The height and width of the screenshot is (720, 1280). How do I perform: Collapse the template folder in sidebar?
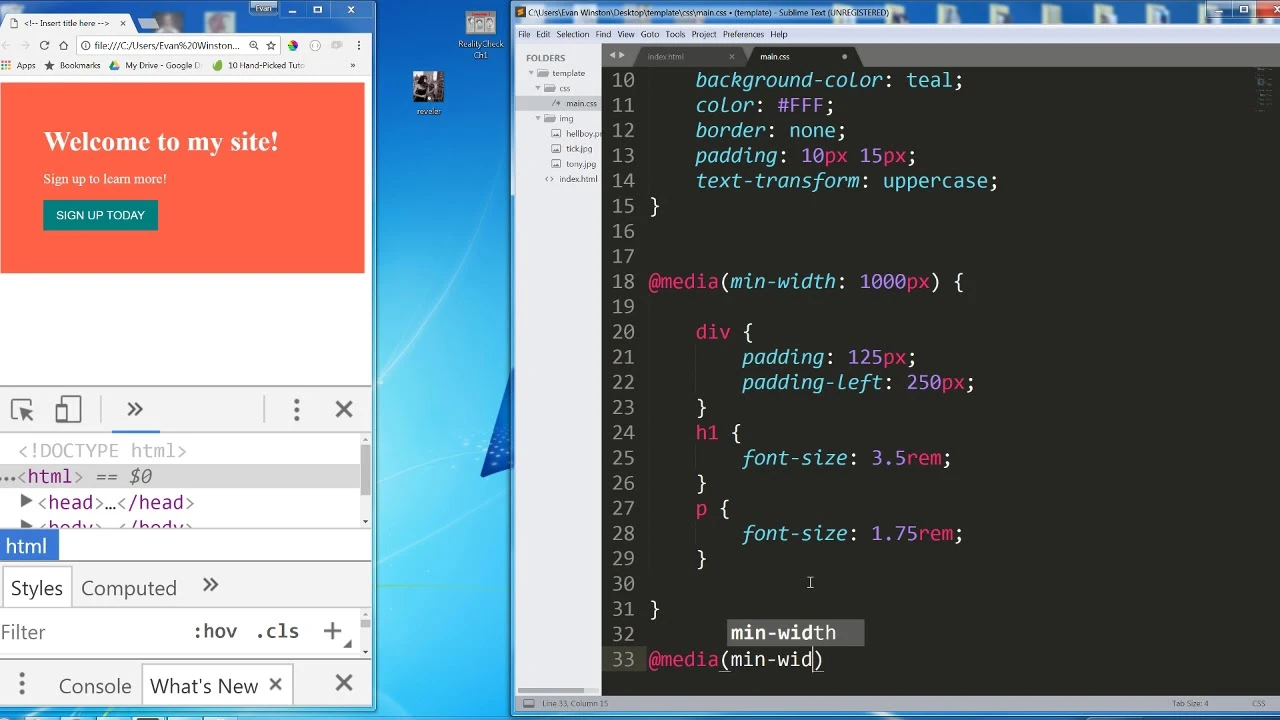click(530, 73)
